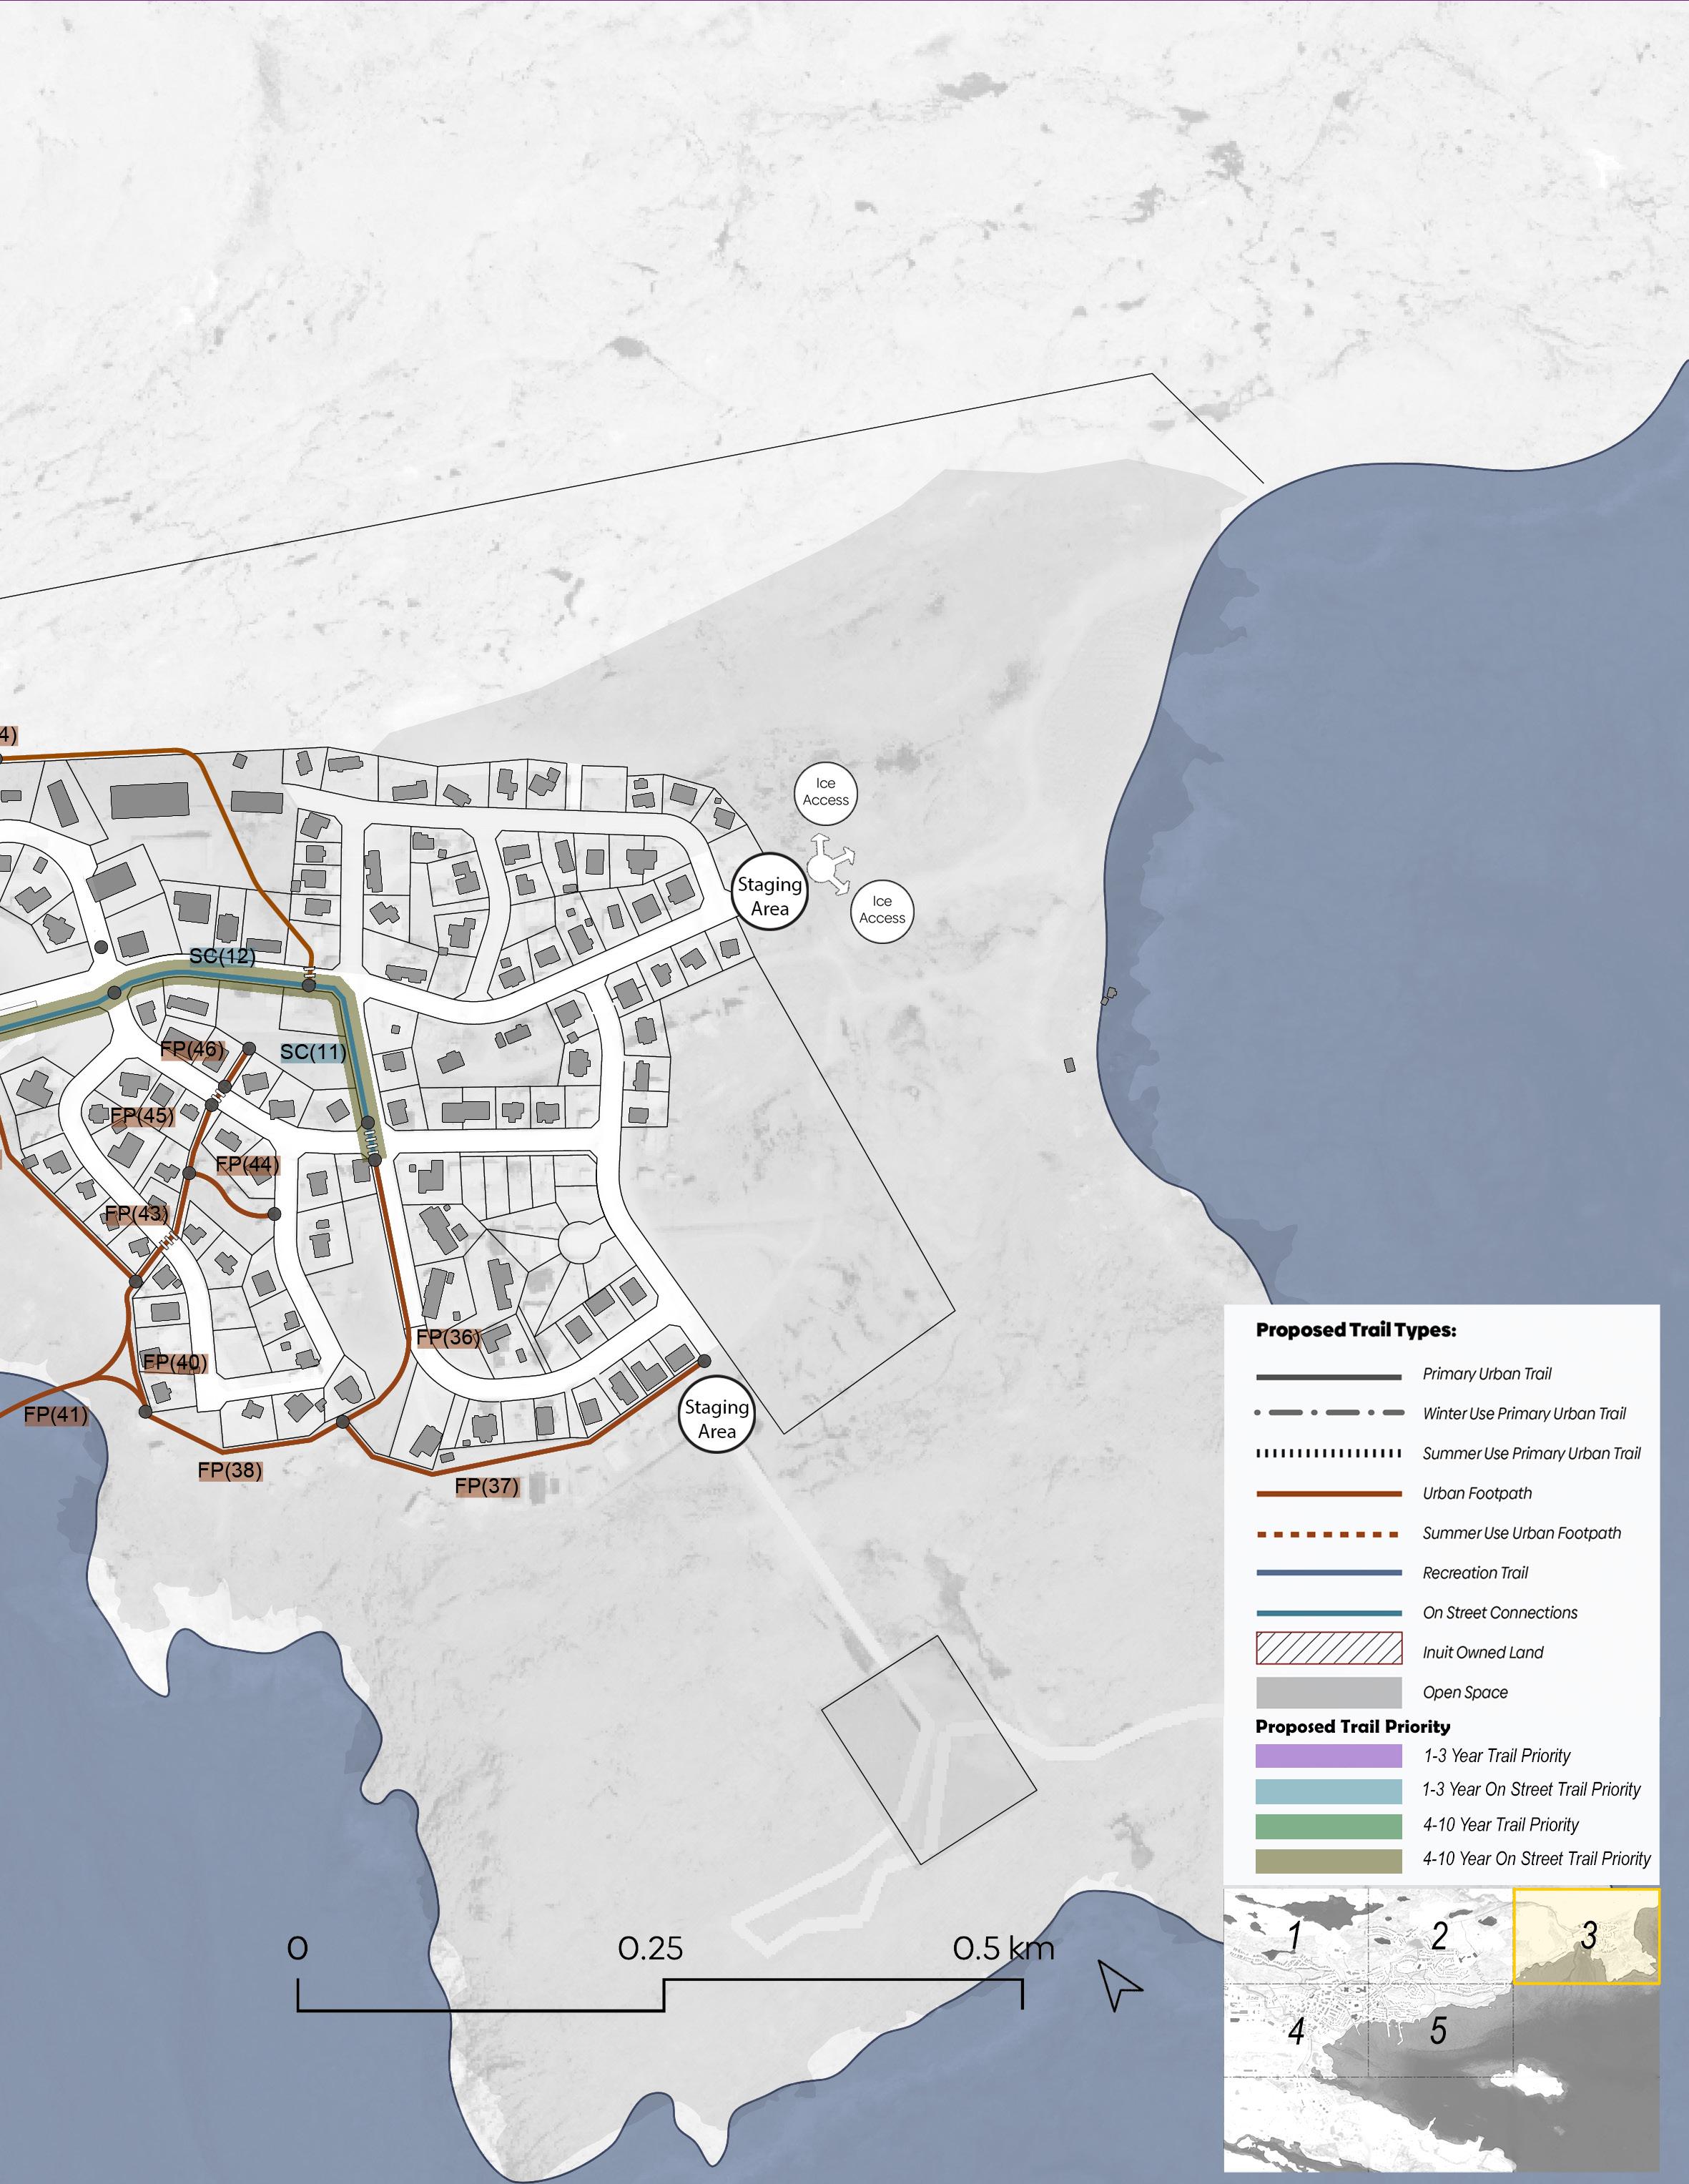This screenshot has width=1689, height=2184.
Task: Click the FP(36) trail label
Action: pyautogui.click(x=448, y=1337)
